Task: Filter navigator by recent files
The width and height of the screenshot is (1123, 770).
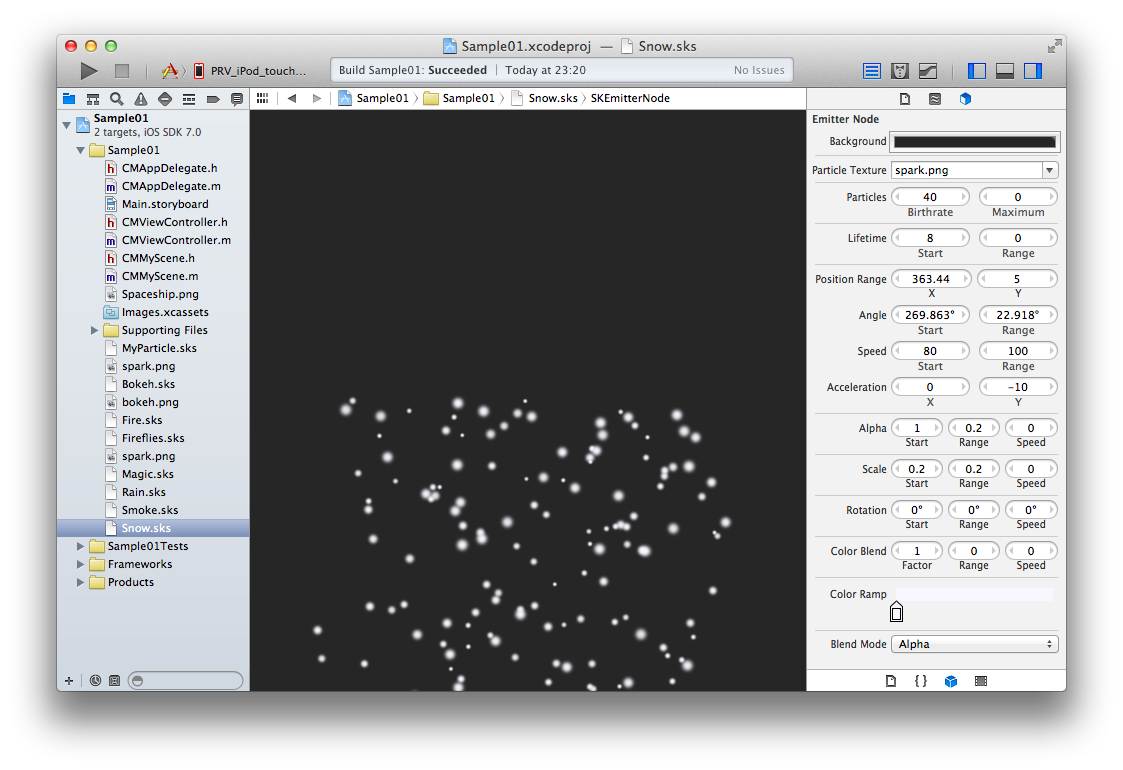Action: (95, 680)
